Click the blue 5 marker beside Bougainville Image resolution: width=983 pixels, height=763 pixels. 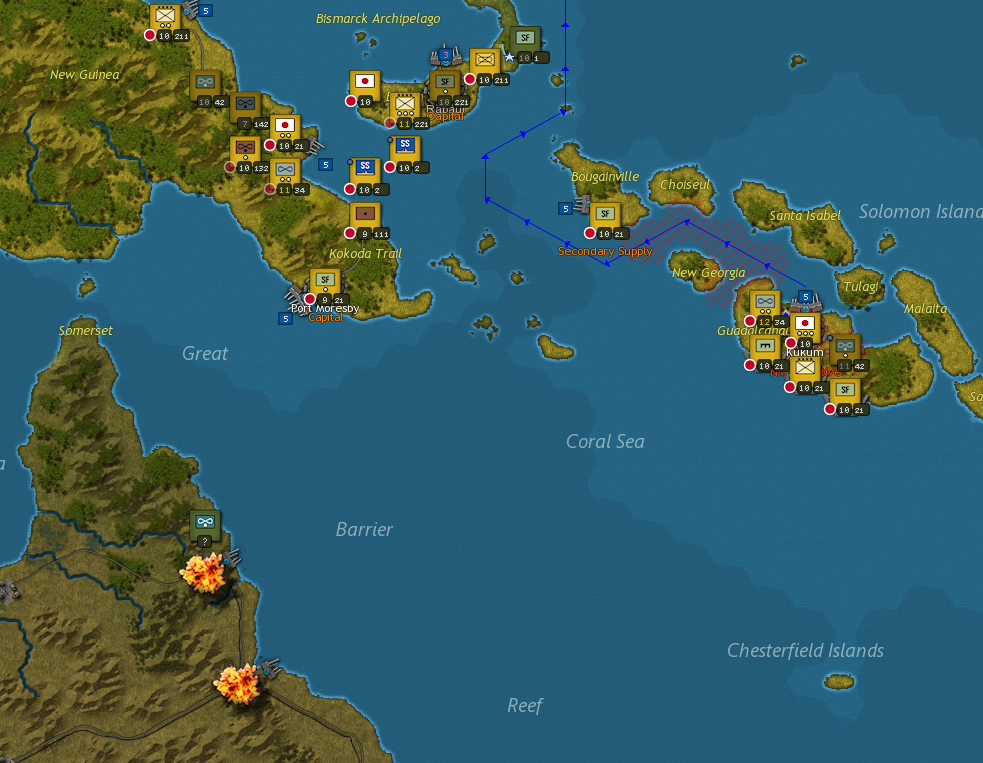565,209
